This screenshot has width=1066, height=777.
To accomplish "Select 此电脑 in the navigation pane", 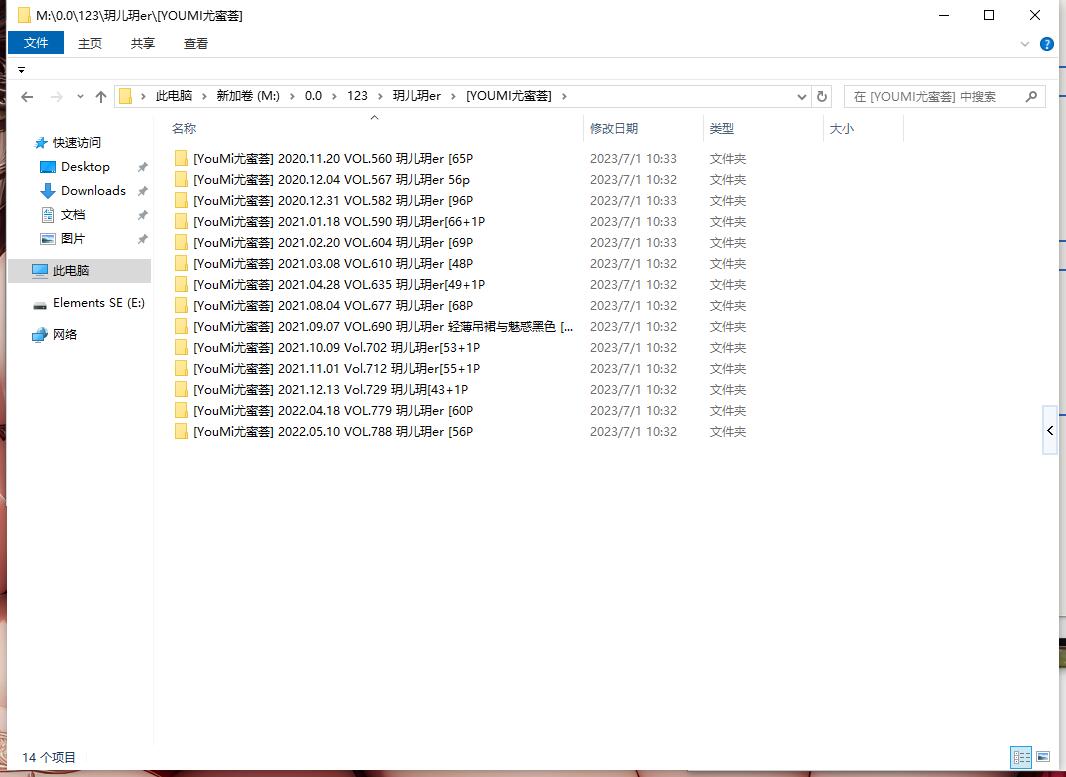I will tap(80, 271).
